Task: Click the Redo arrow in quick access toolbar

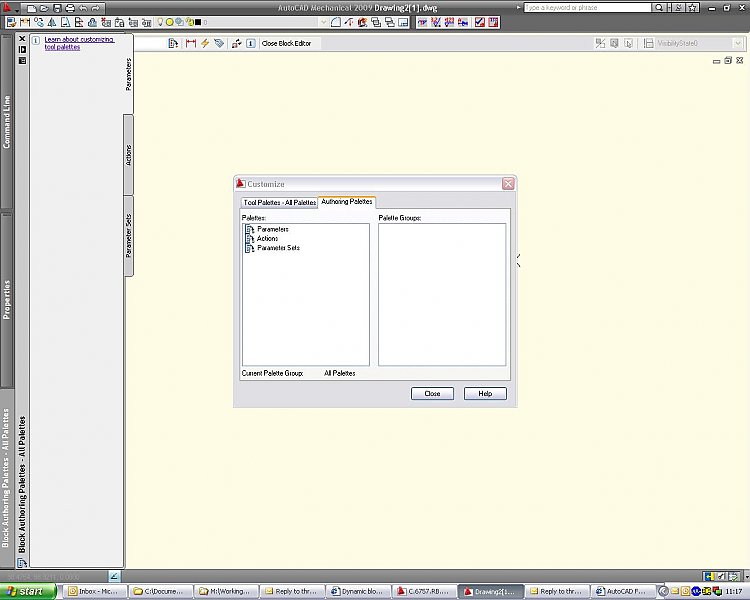Action: (96, 8)
